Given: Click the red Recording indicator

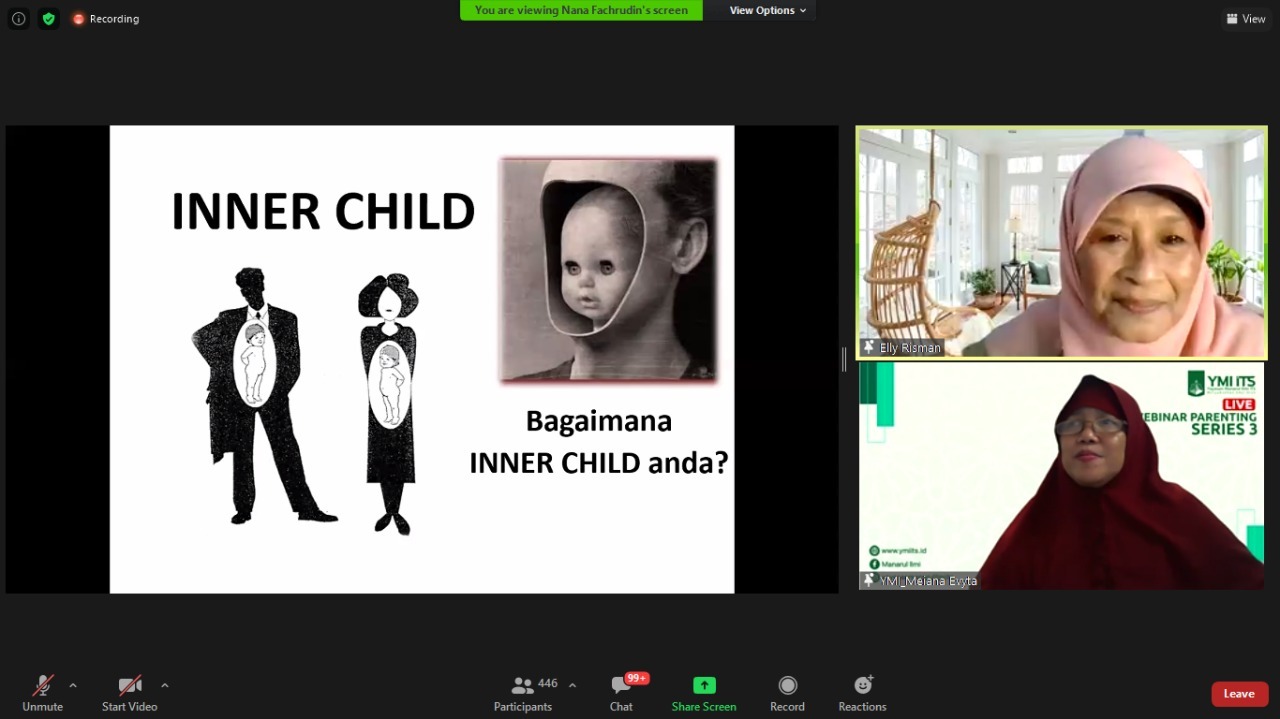Looking at the screenshot, I should pos(105,19).
